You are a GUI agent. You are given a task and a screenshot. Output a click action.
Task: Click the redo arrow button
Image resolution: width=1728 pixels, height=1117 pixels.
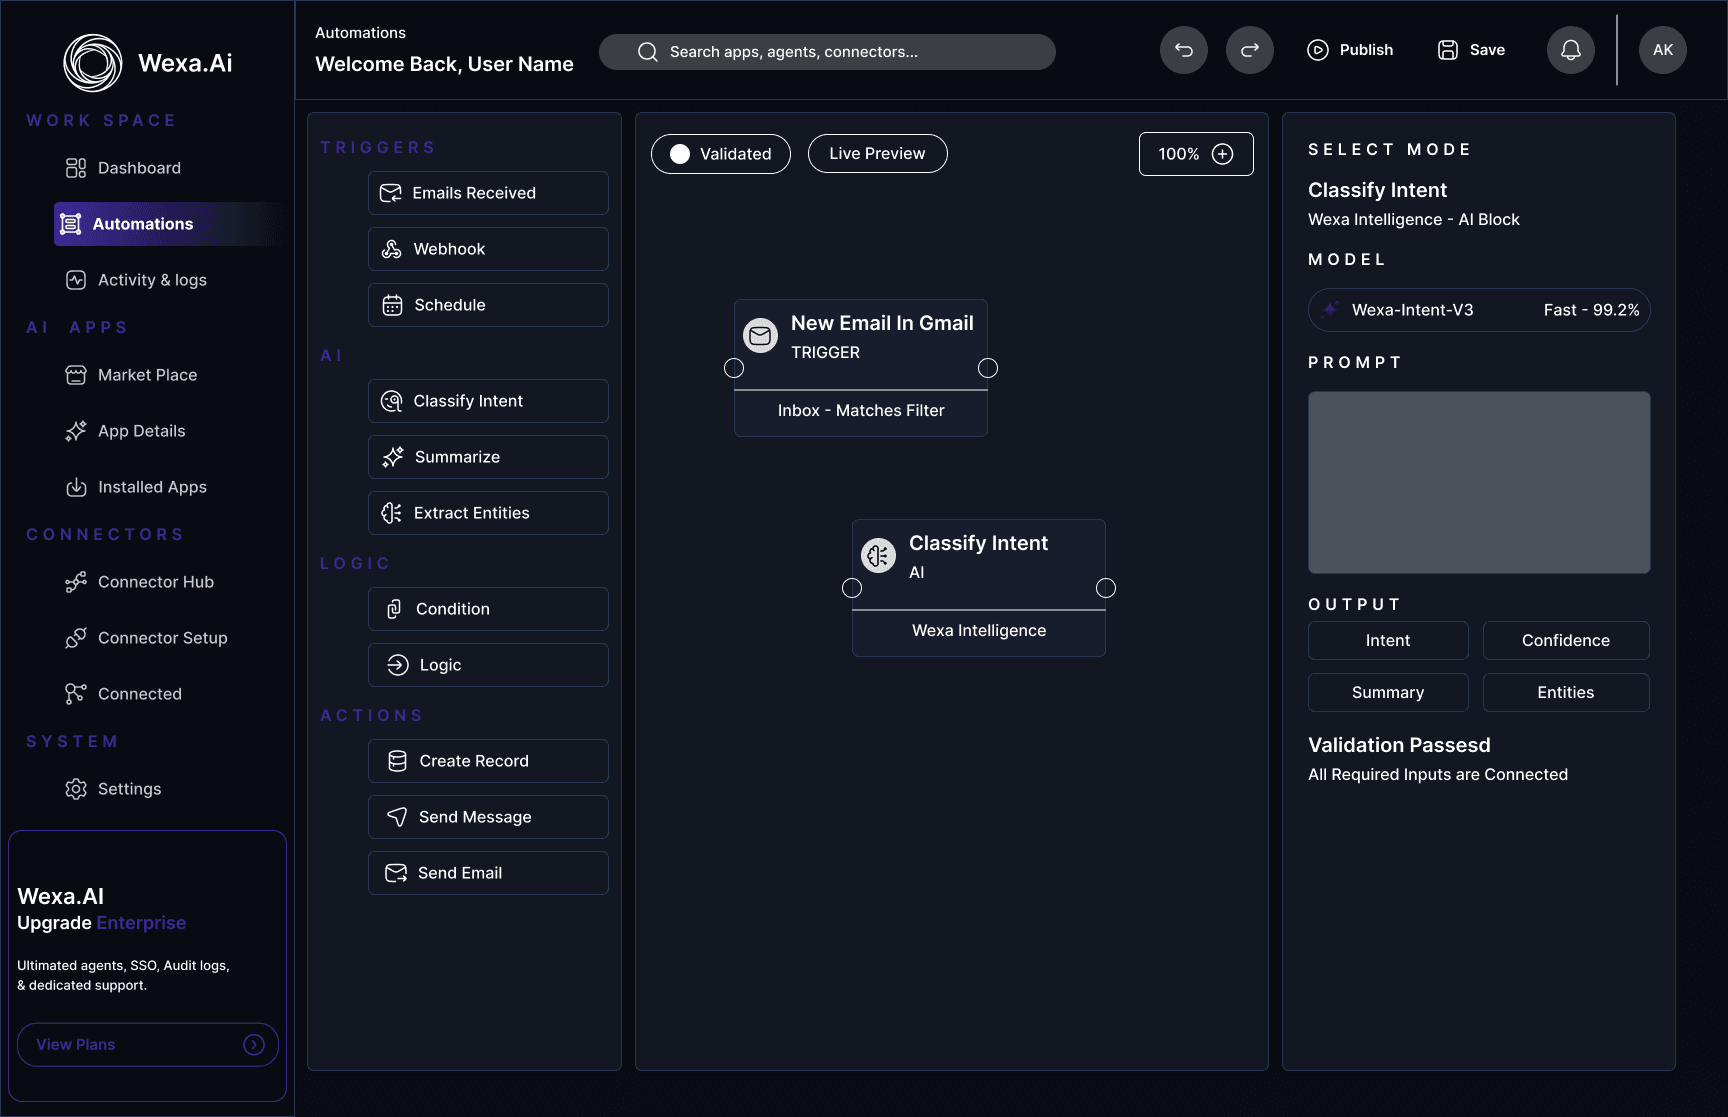(x=1250, y=50)
